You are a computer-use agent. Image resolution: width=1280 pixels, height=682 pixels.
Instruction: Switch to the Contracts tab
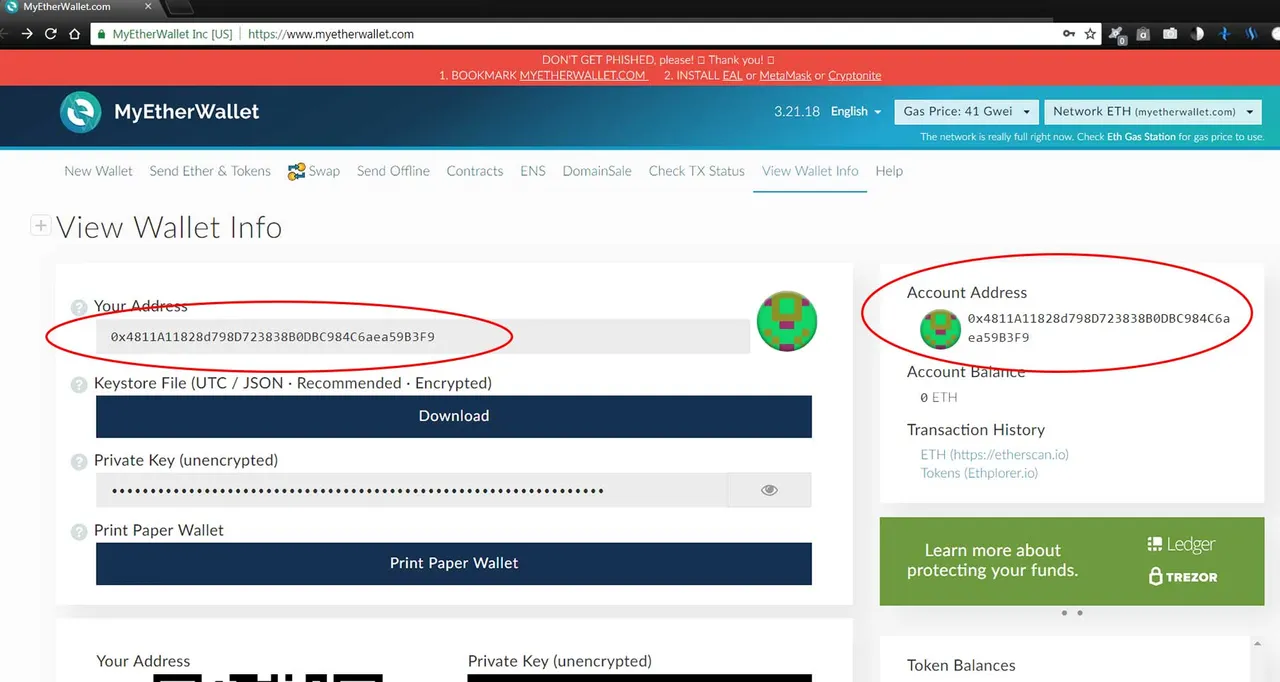click(475, 171)
